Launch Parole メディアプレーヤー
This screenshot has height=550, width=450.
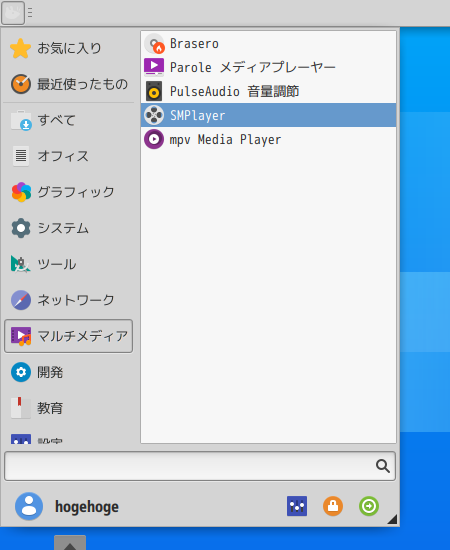click(x=268, y=67)
